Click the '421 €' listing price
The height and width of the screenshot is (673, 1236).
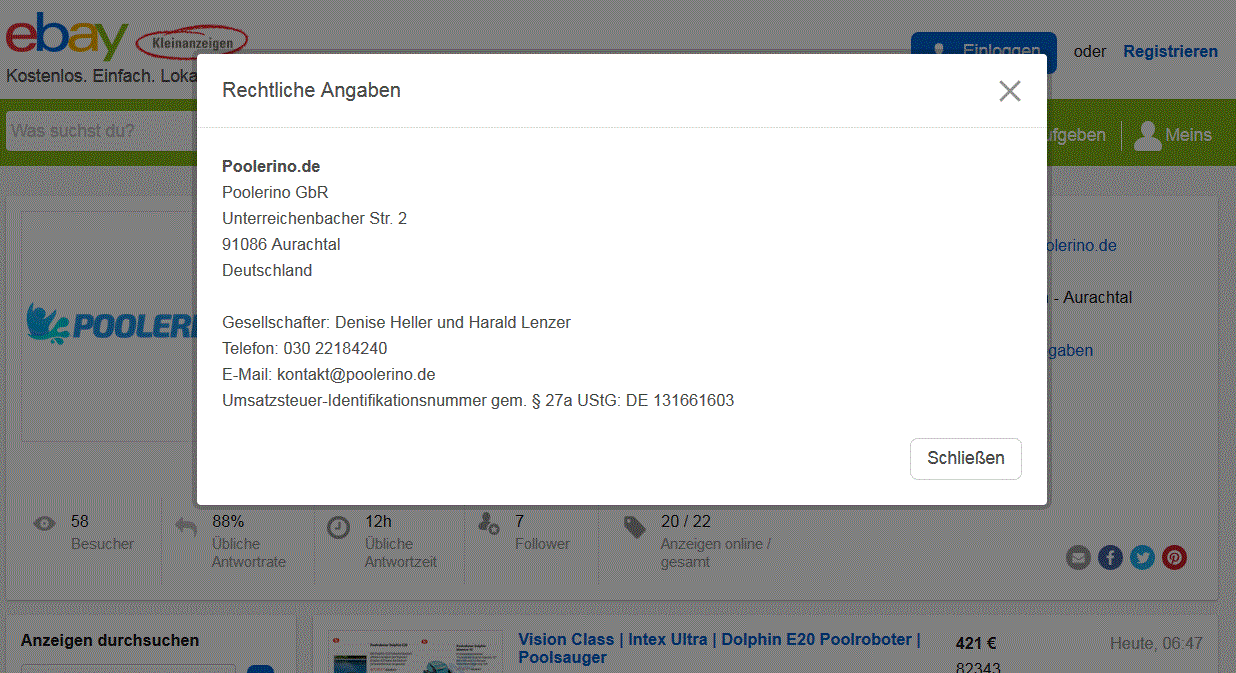(976, 643)
